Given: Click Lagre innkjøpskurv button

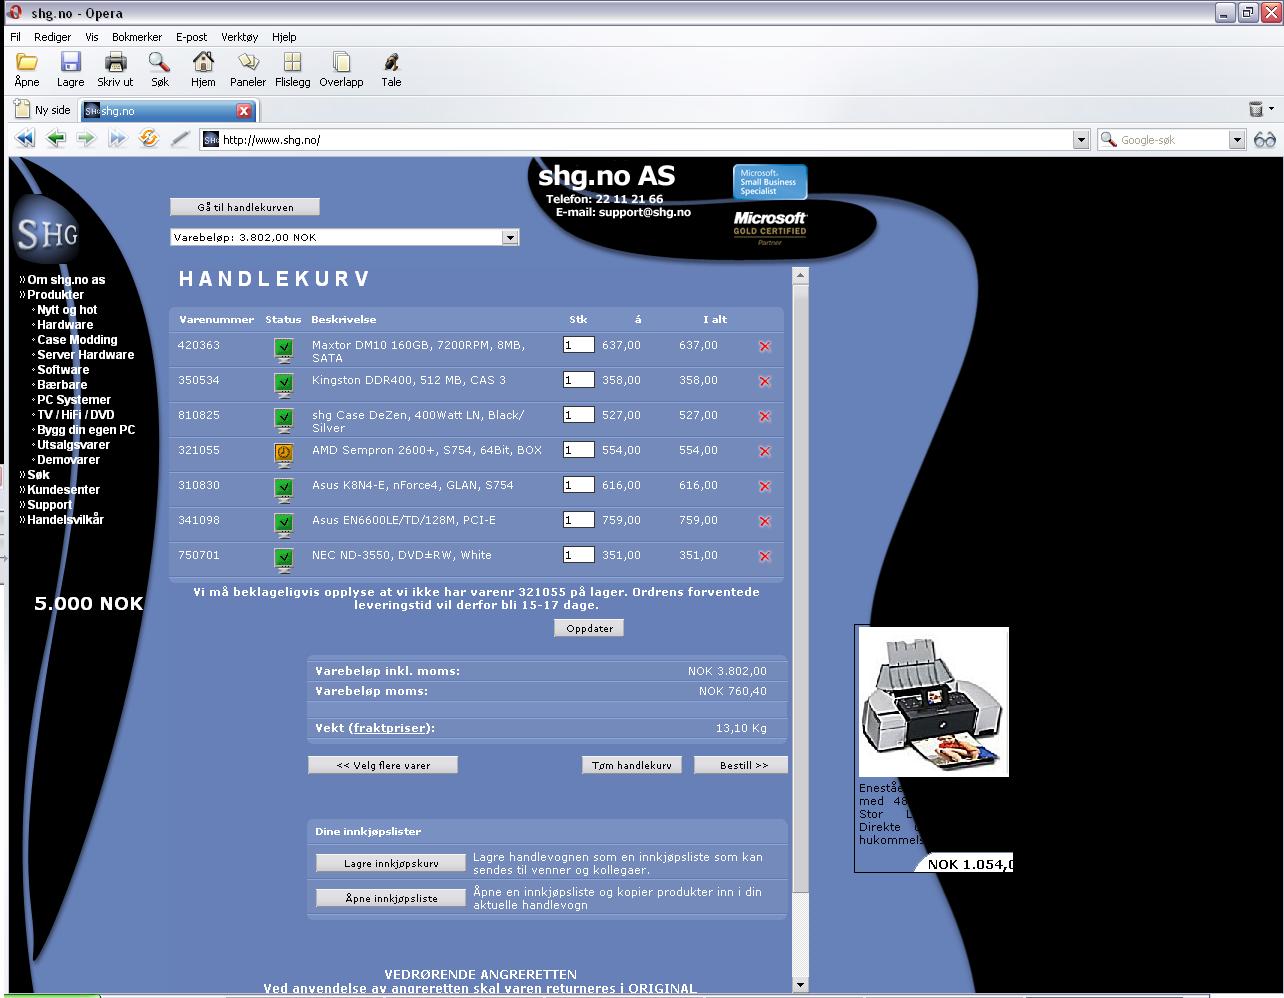Looking at the screenshot, I should pyautogui.click(x=391, y=863).
